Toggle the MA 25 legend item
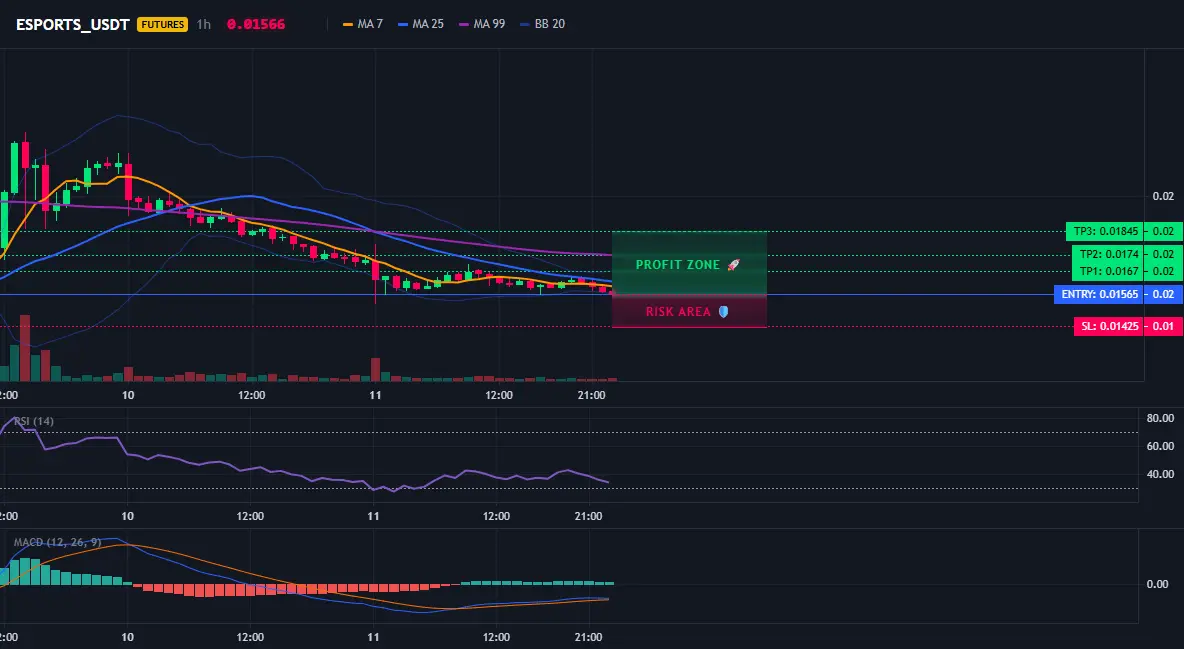Viewport: 1184px width, 649px height. 421,24
